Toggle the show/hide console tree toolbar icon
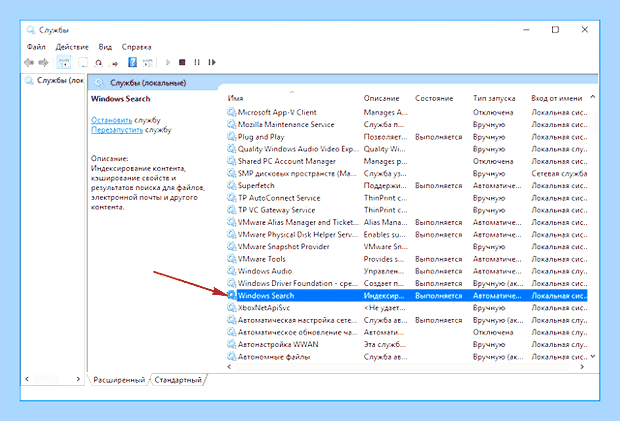Screen dimensions: 620x421 (64, 62)
